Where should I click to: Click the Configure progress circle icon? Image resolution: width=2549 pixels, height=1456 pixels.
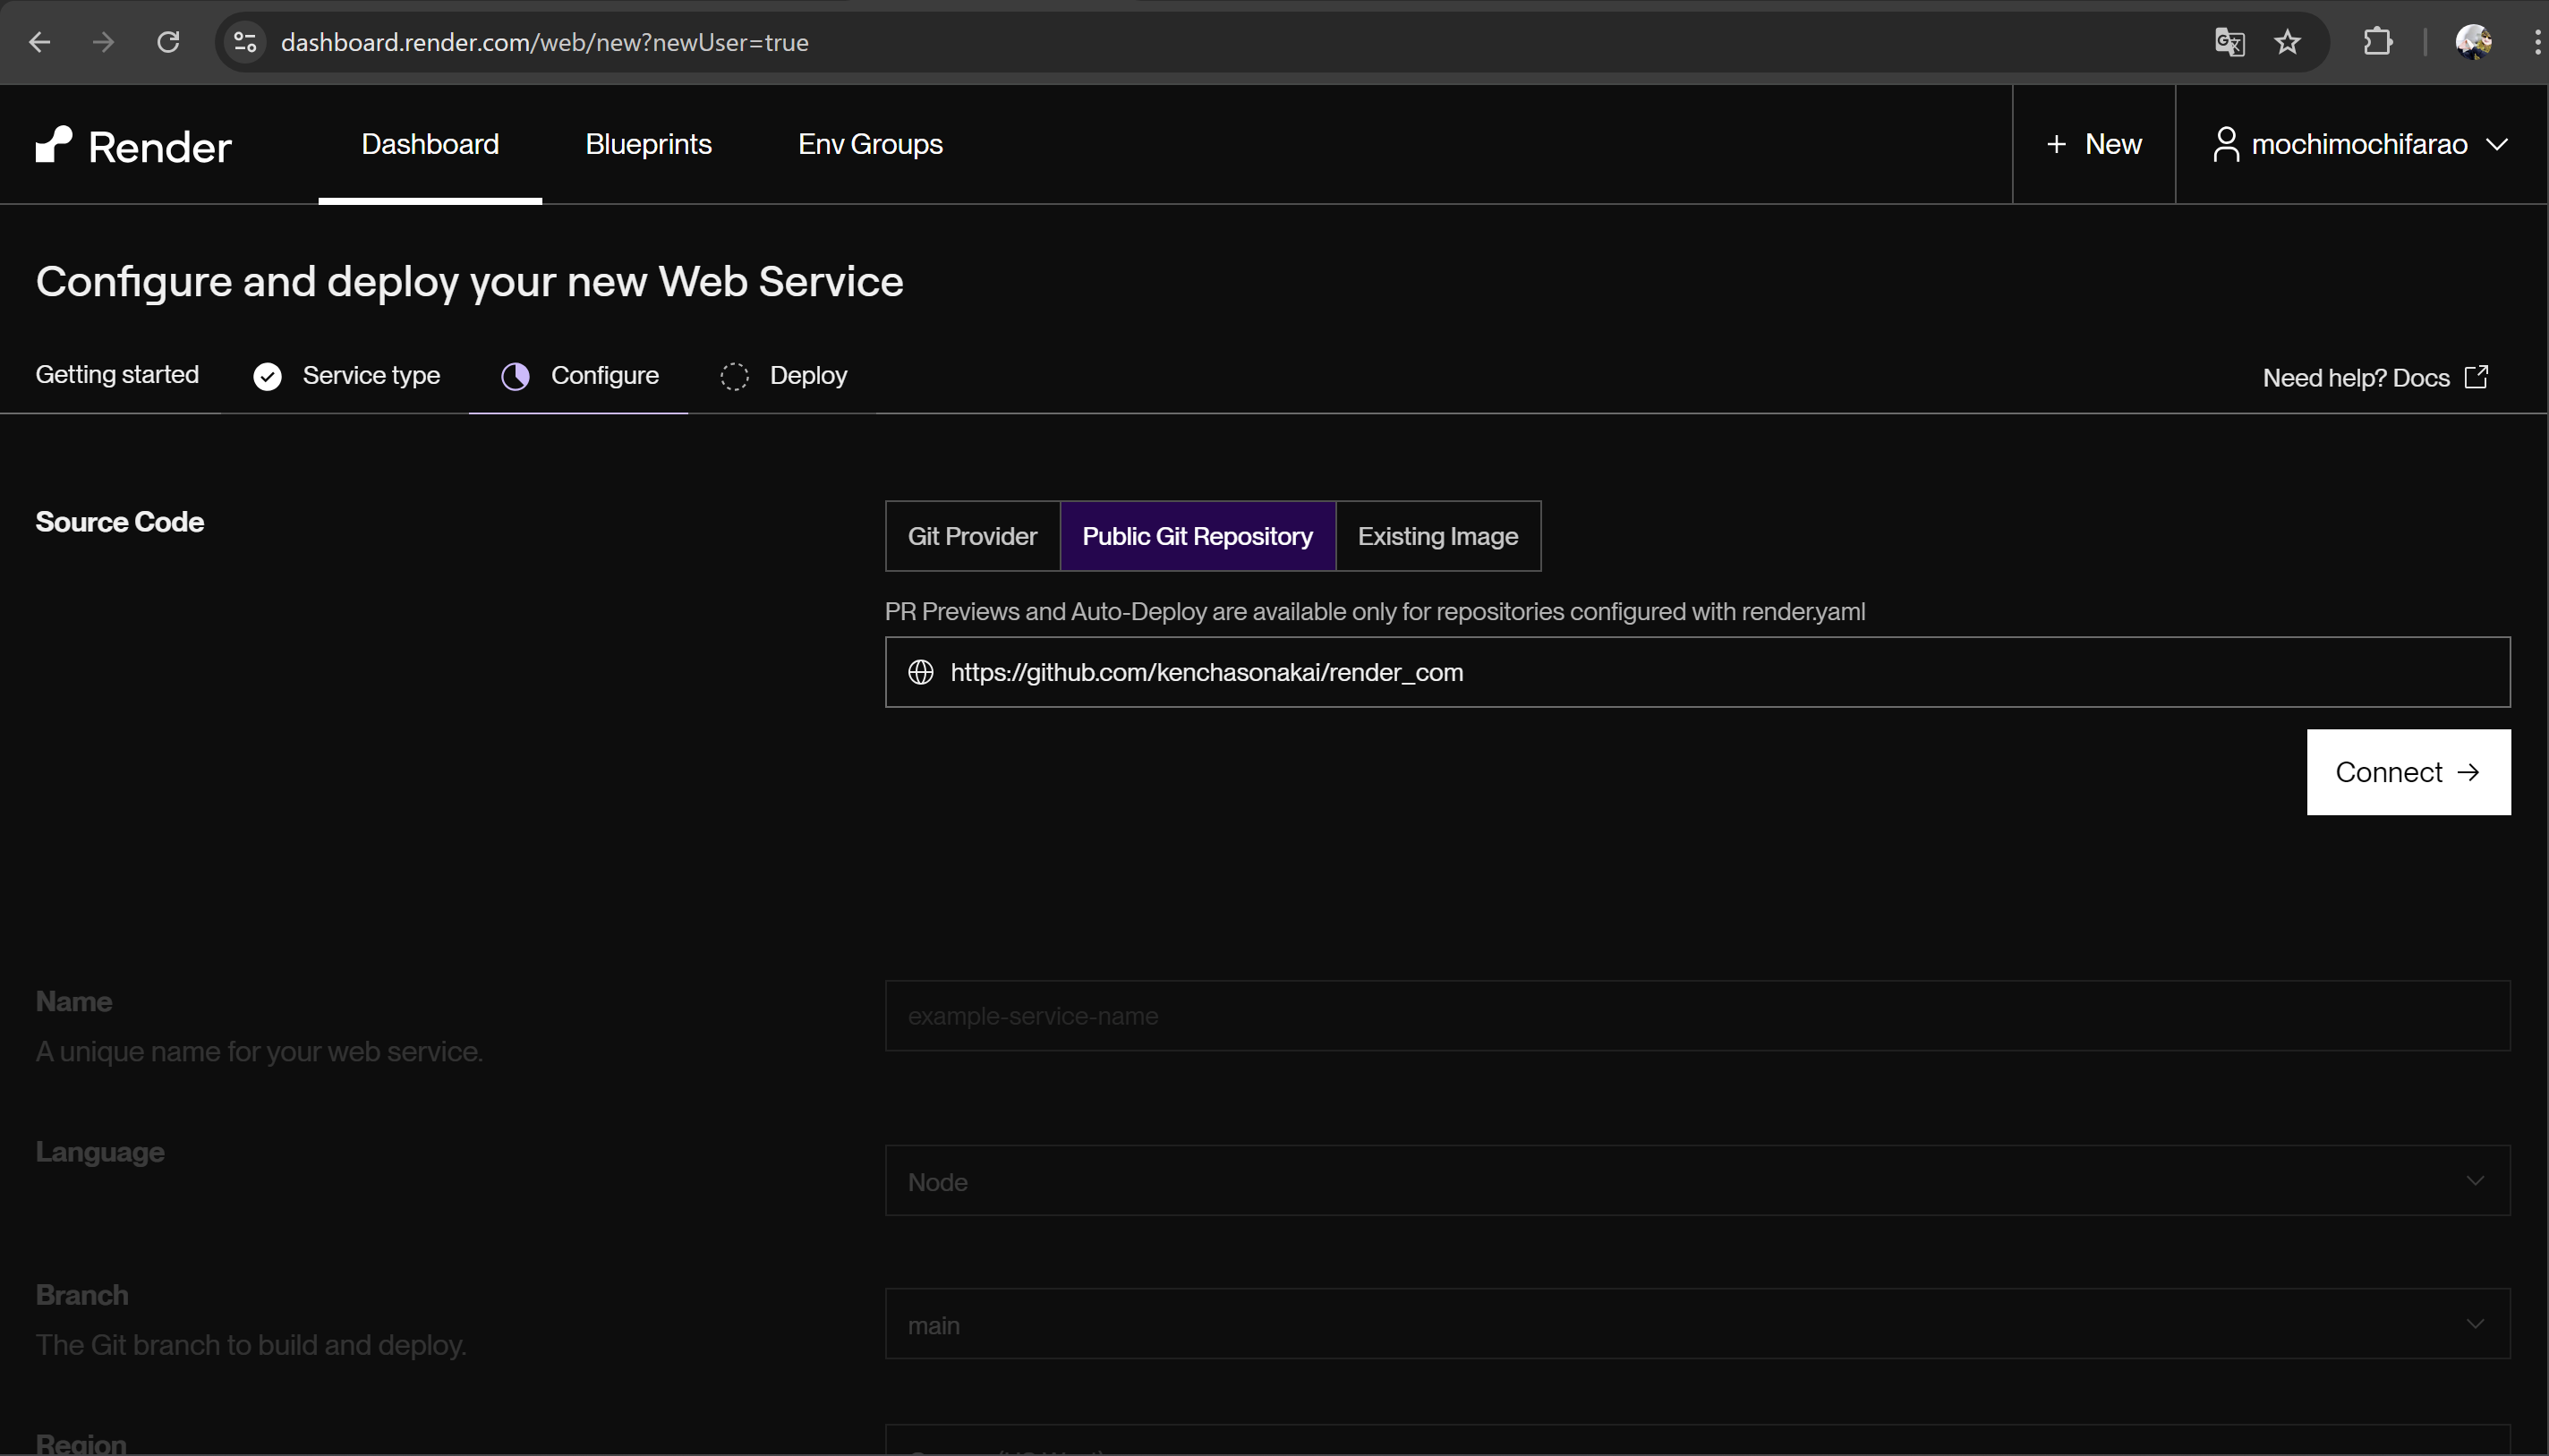[515, 377]
